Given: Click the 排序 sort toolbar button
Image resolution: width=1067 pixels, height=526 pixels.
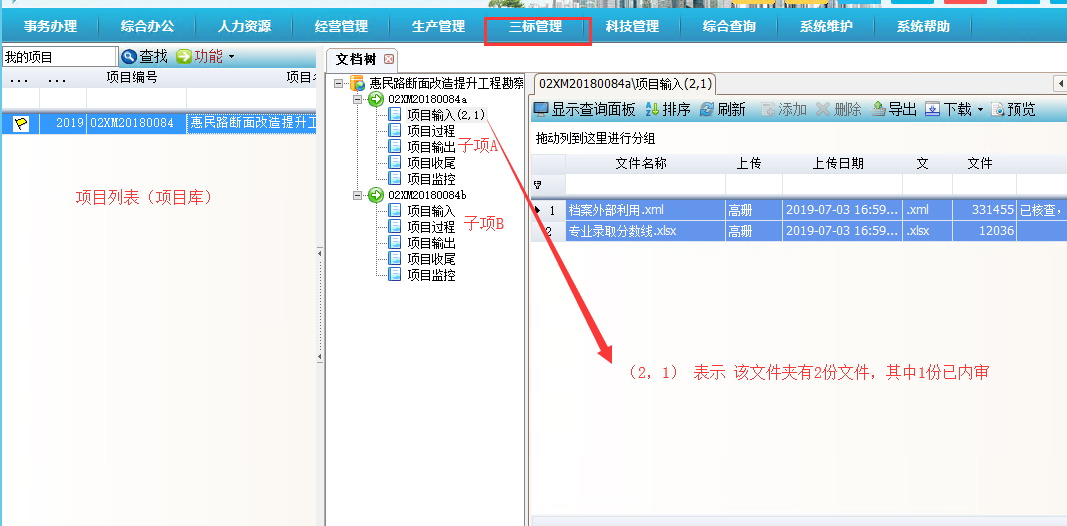Looking at the screenshot, I should pyautogui.click(x=668, y=110).
